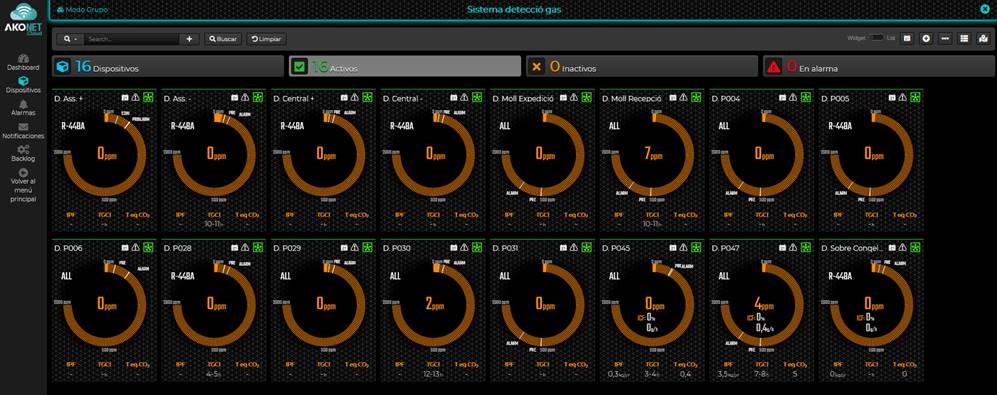Select the 16 Activos filter tile
Viewport: 997px width, 395px height.
pyautogui.click(x=405, y=66)
